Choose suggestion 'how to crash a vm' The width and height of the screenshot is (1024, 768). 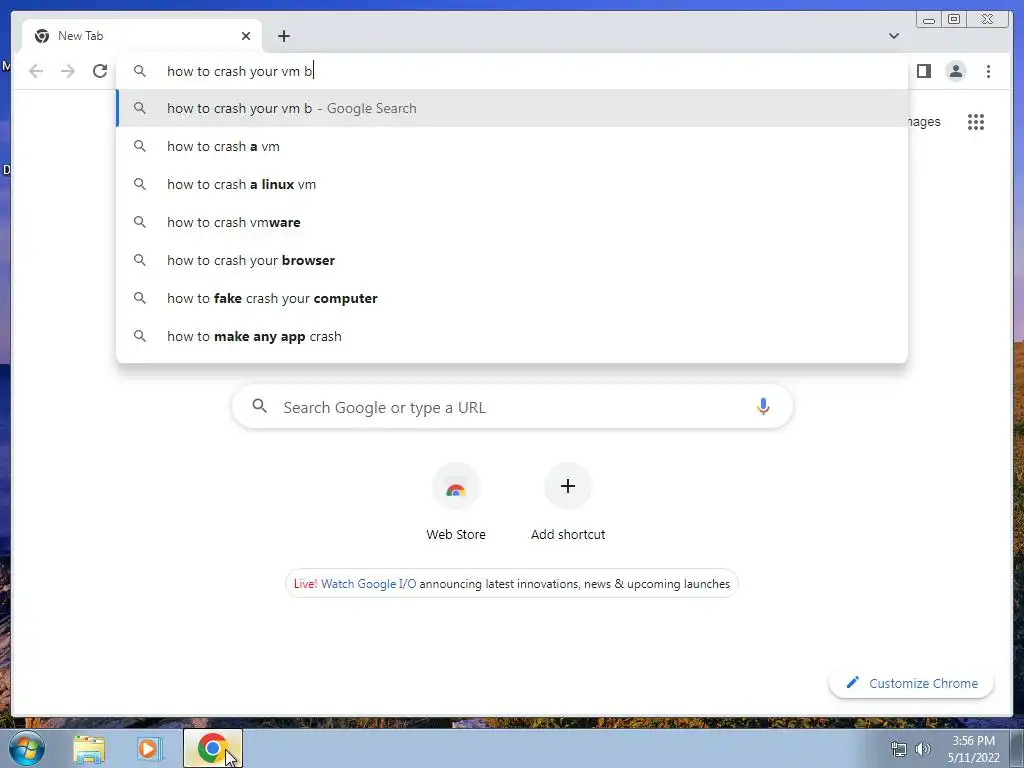pos(512,146)
